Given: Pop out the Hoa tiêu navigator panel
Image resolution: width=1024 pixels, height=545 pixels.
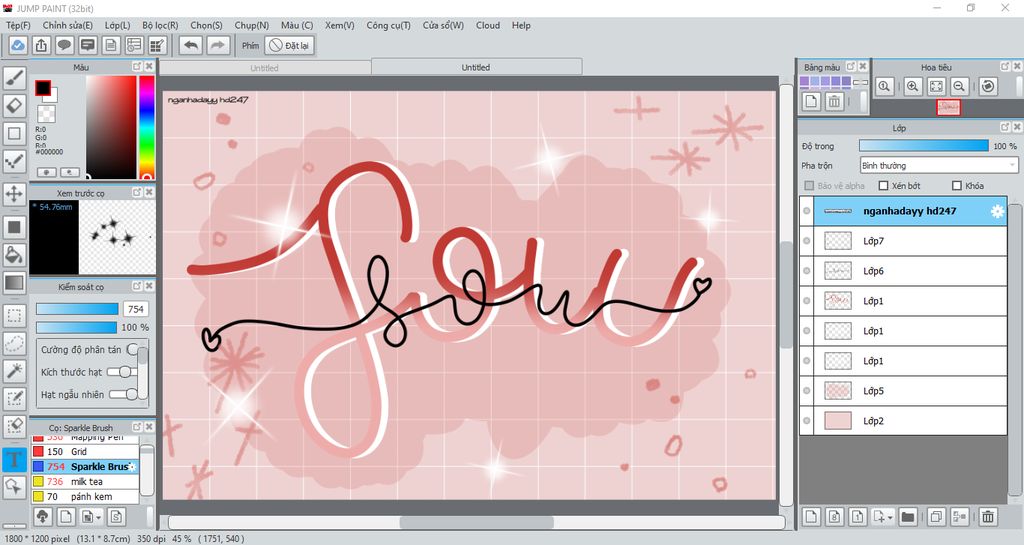Looking at the screenshot, I should [1005, 67].
